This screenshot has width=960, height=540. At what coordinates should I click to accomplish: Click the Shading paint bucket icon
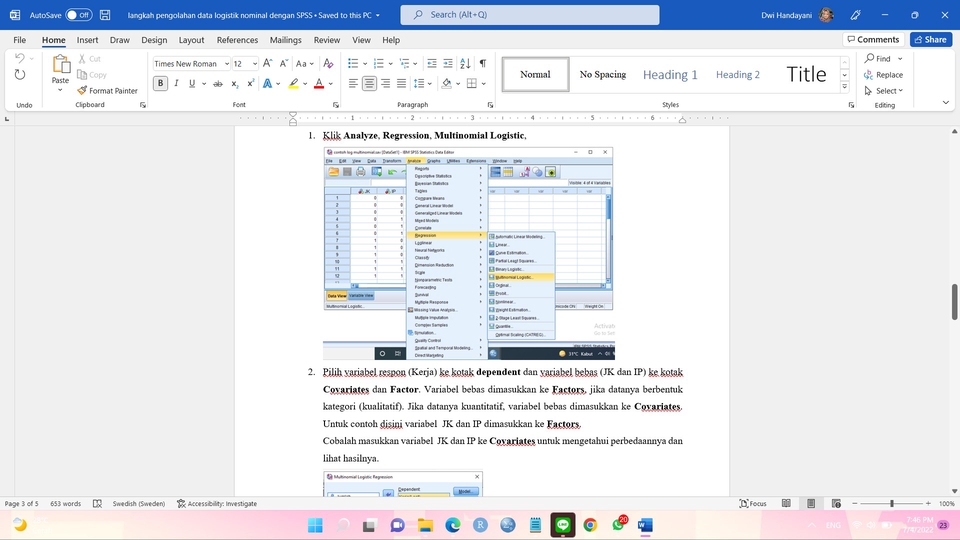(446, 83)
